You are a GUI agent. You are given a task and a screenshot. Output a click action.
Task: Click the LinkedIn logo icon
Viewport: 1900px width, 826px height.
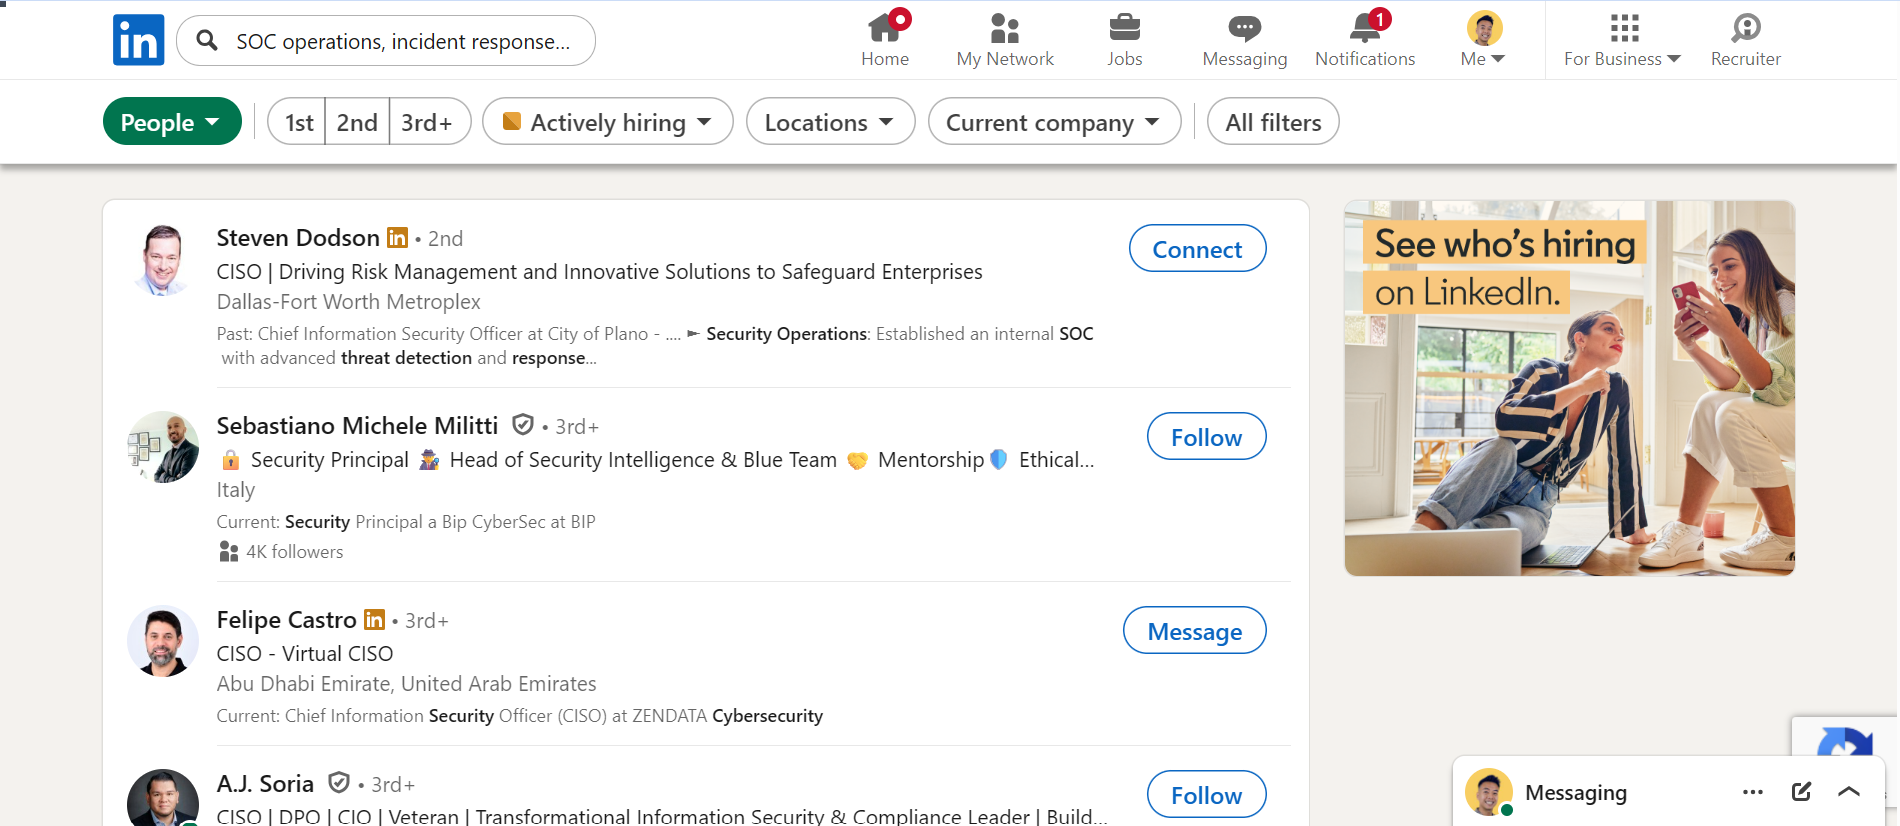click(138, 40)
